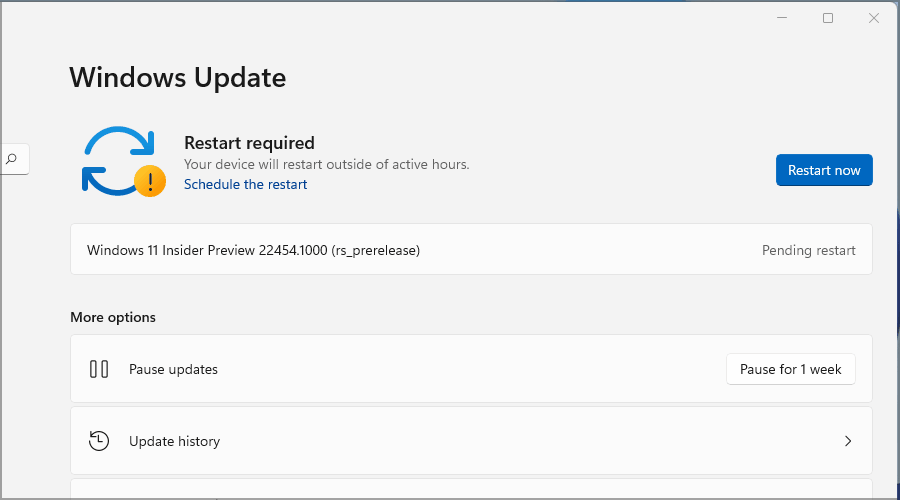
Task: Click the orange warning badge icon
Action: point(150,181)
